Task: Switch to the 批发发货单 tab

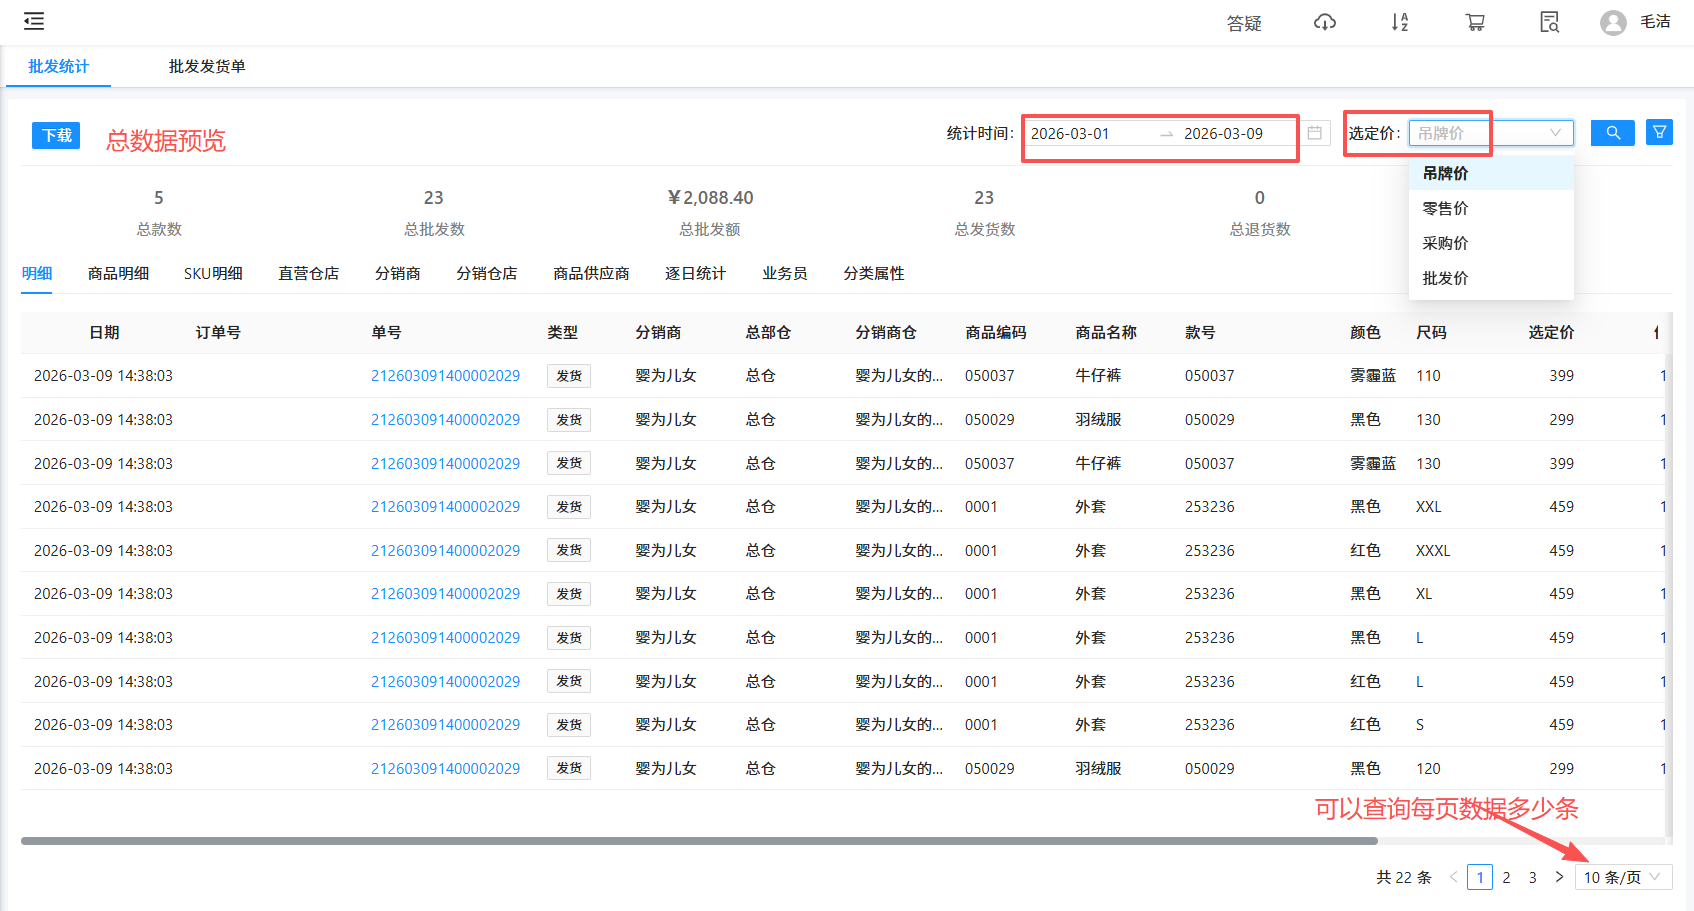Action: click(207, 66)
